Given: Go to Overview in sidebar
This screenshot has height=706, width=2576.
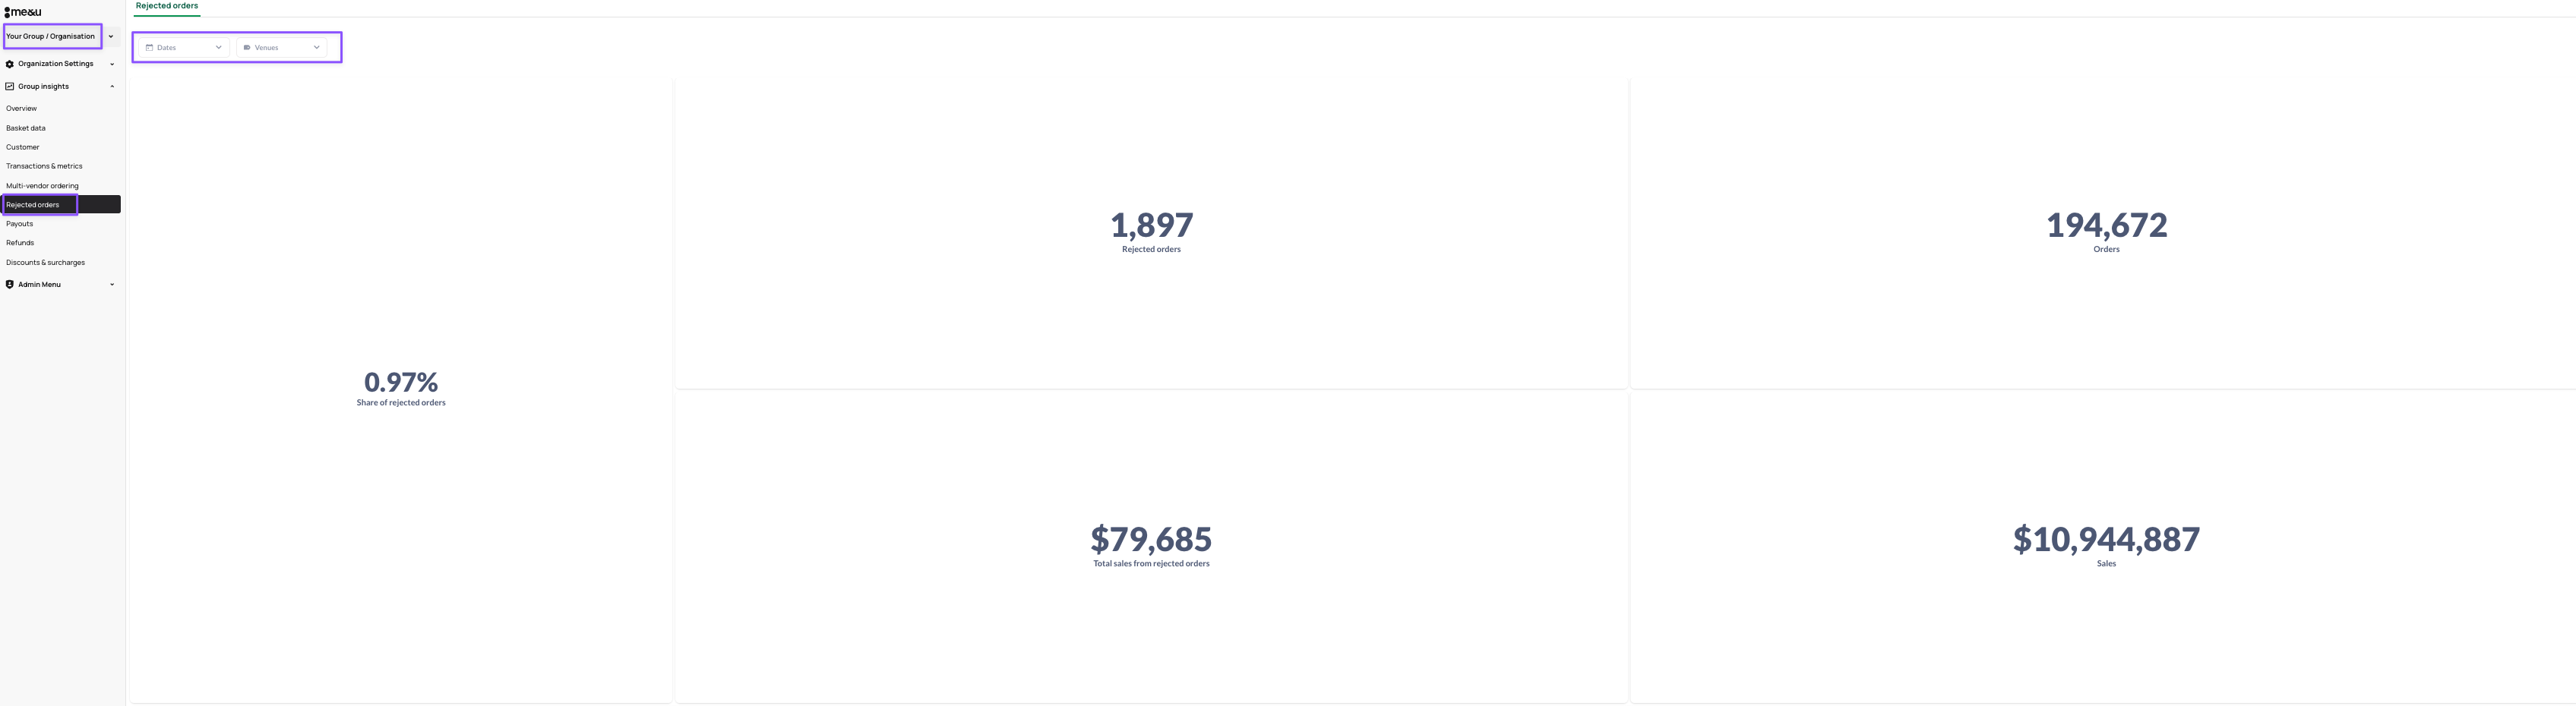Looking at the screenshot, I should [21, 109].
